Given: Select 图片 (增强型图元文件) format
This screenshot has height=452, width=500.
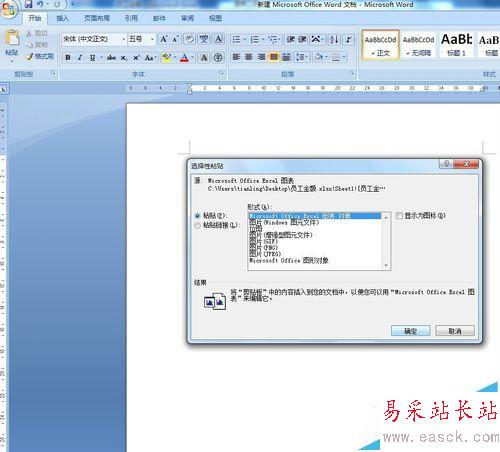Looking at the screenshot, I should coord(281,235).
